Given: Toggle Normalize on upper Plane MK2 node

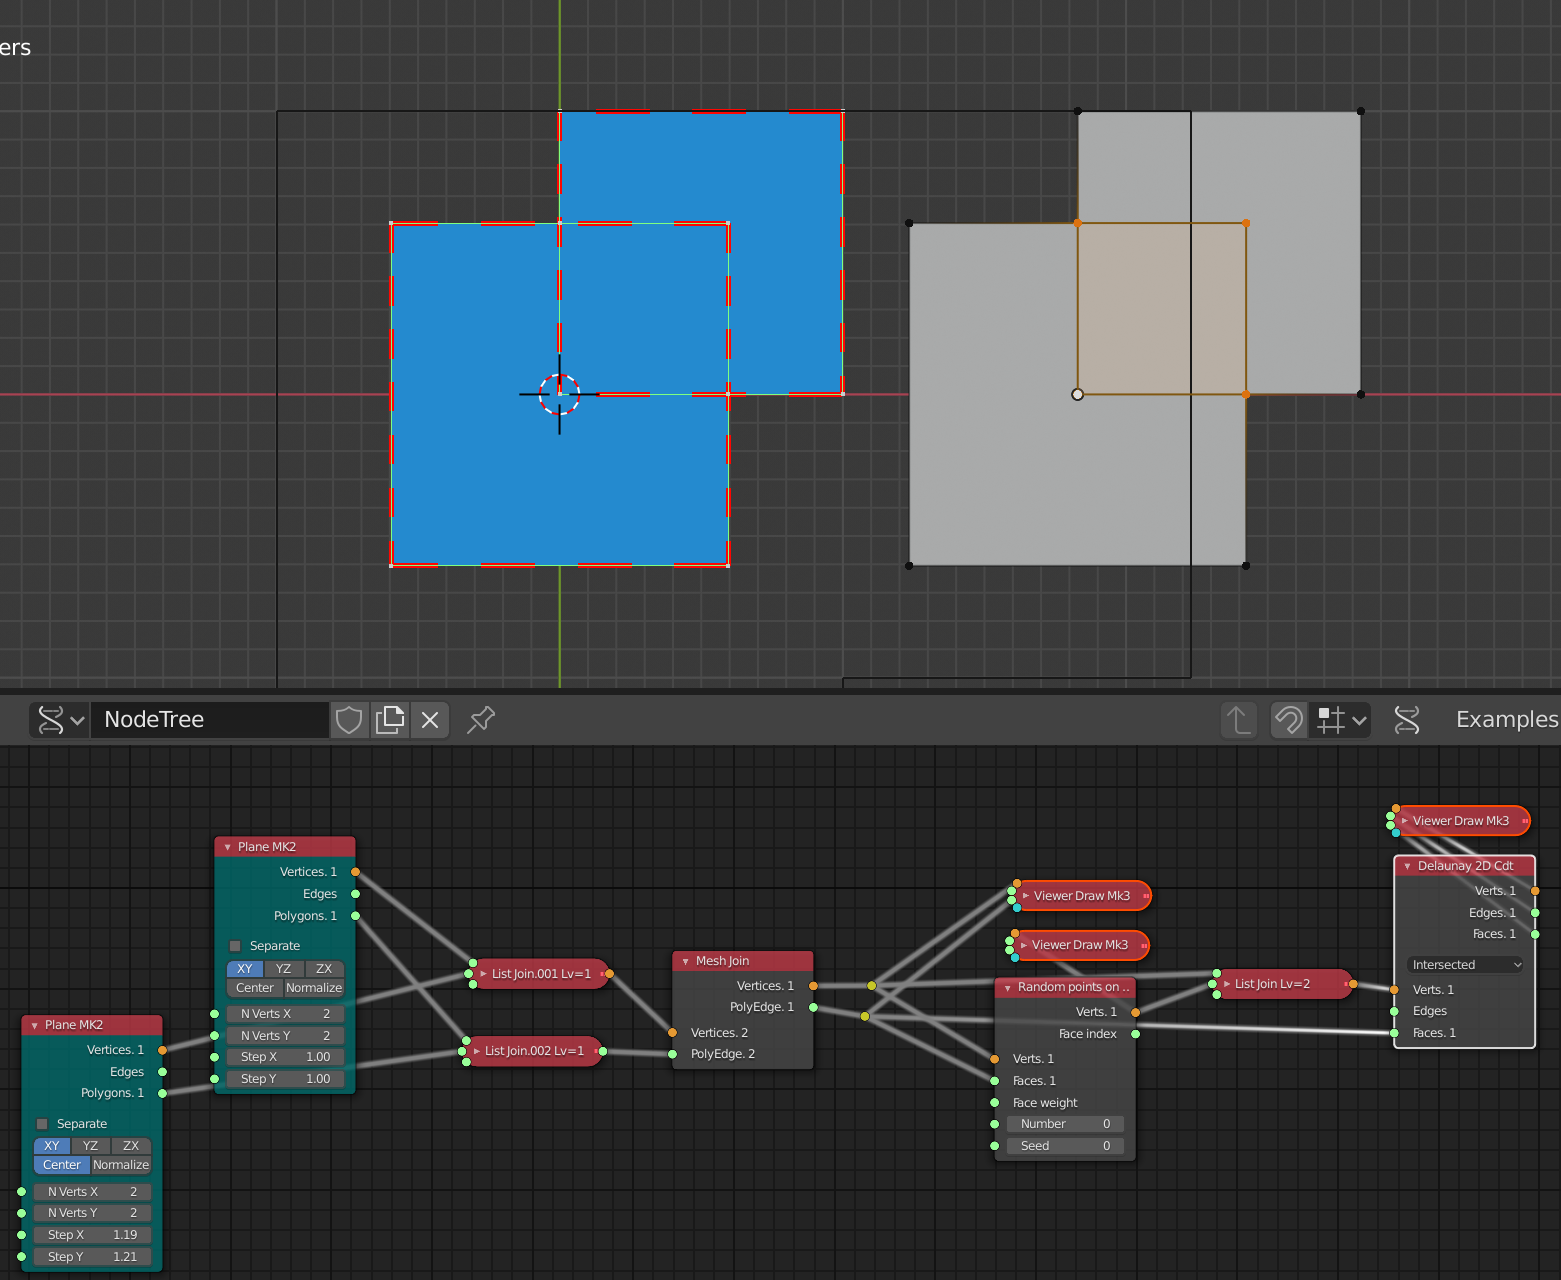Looking at the screenshot, I should [x=314, y=988].
